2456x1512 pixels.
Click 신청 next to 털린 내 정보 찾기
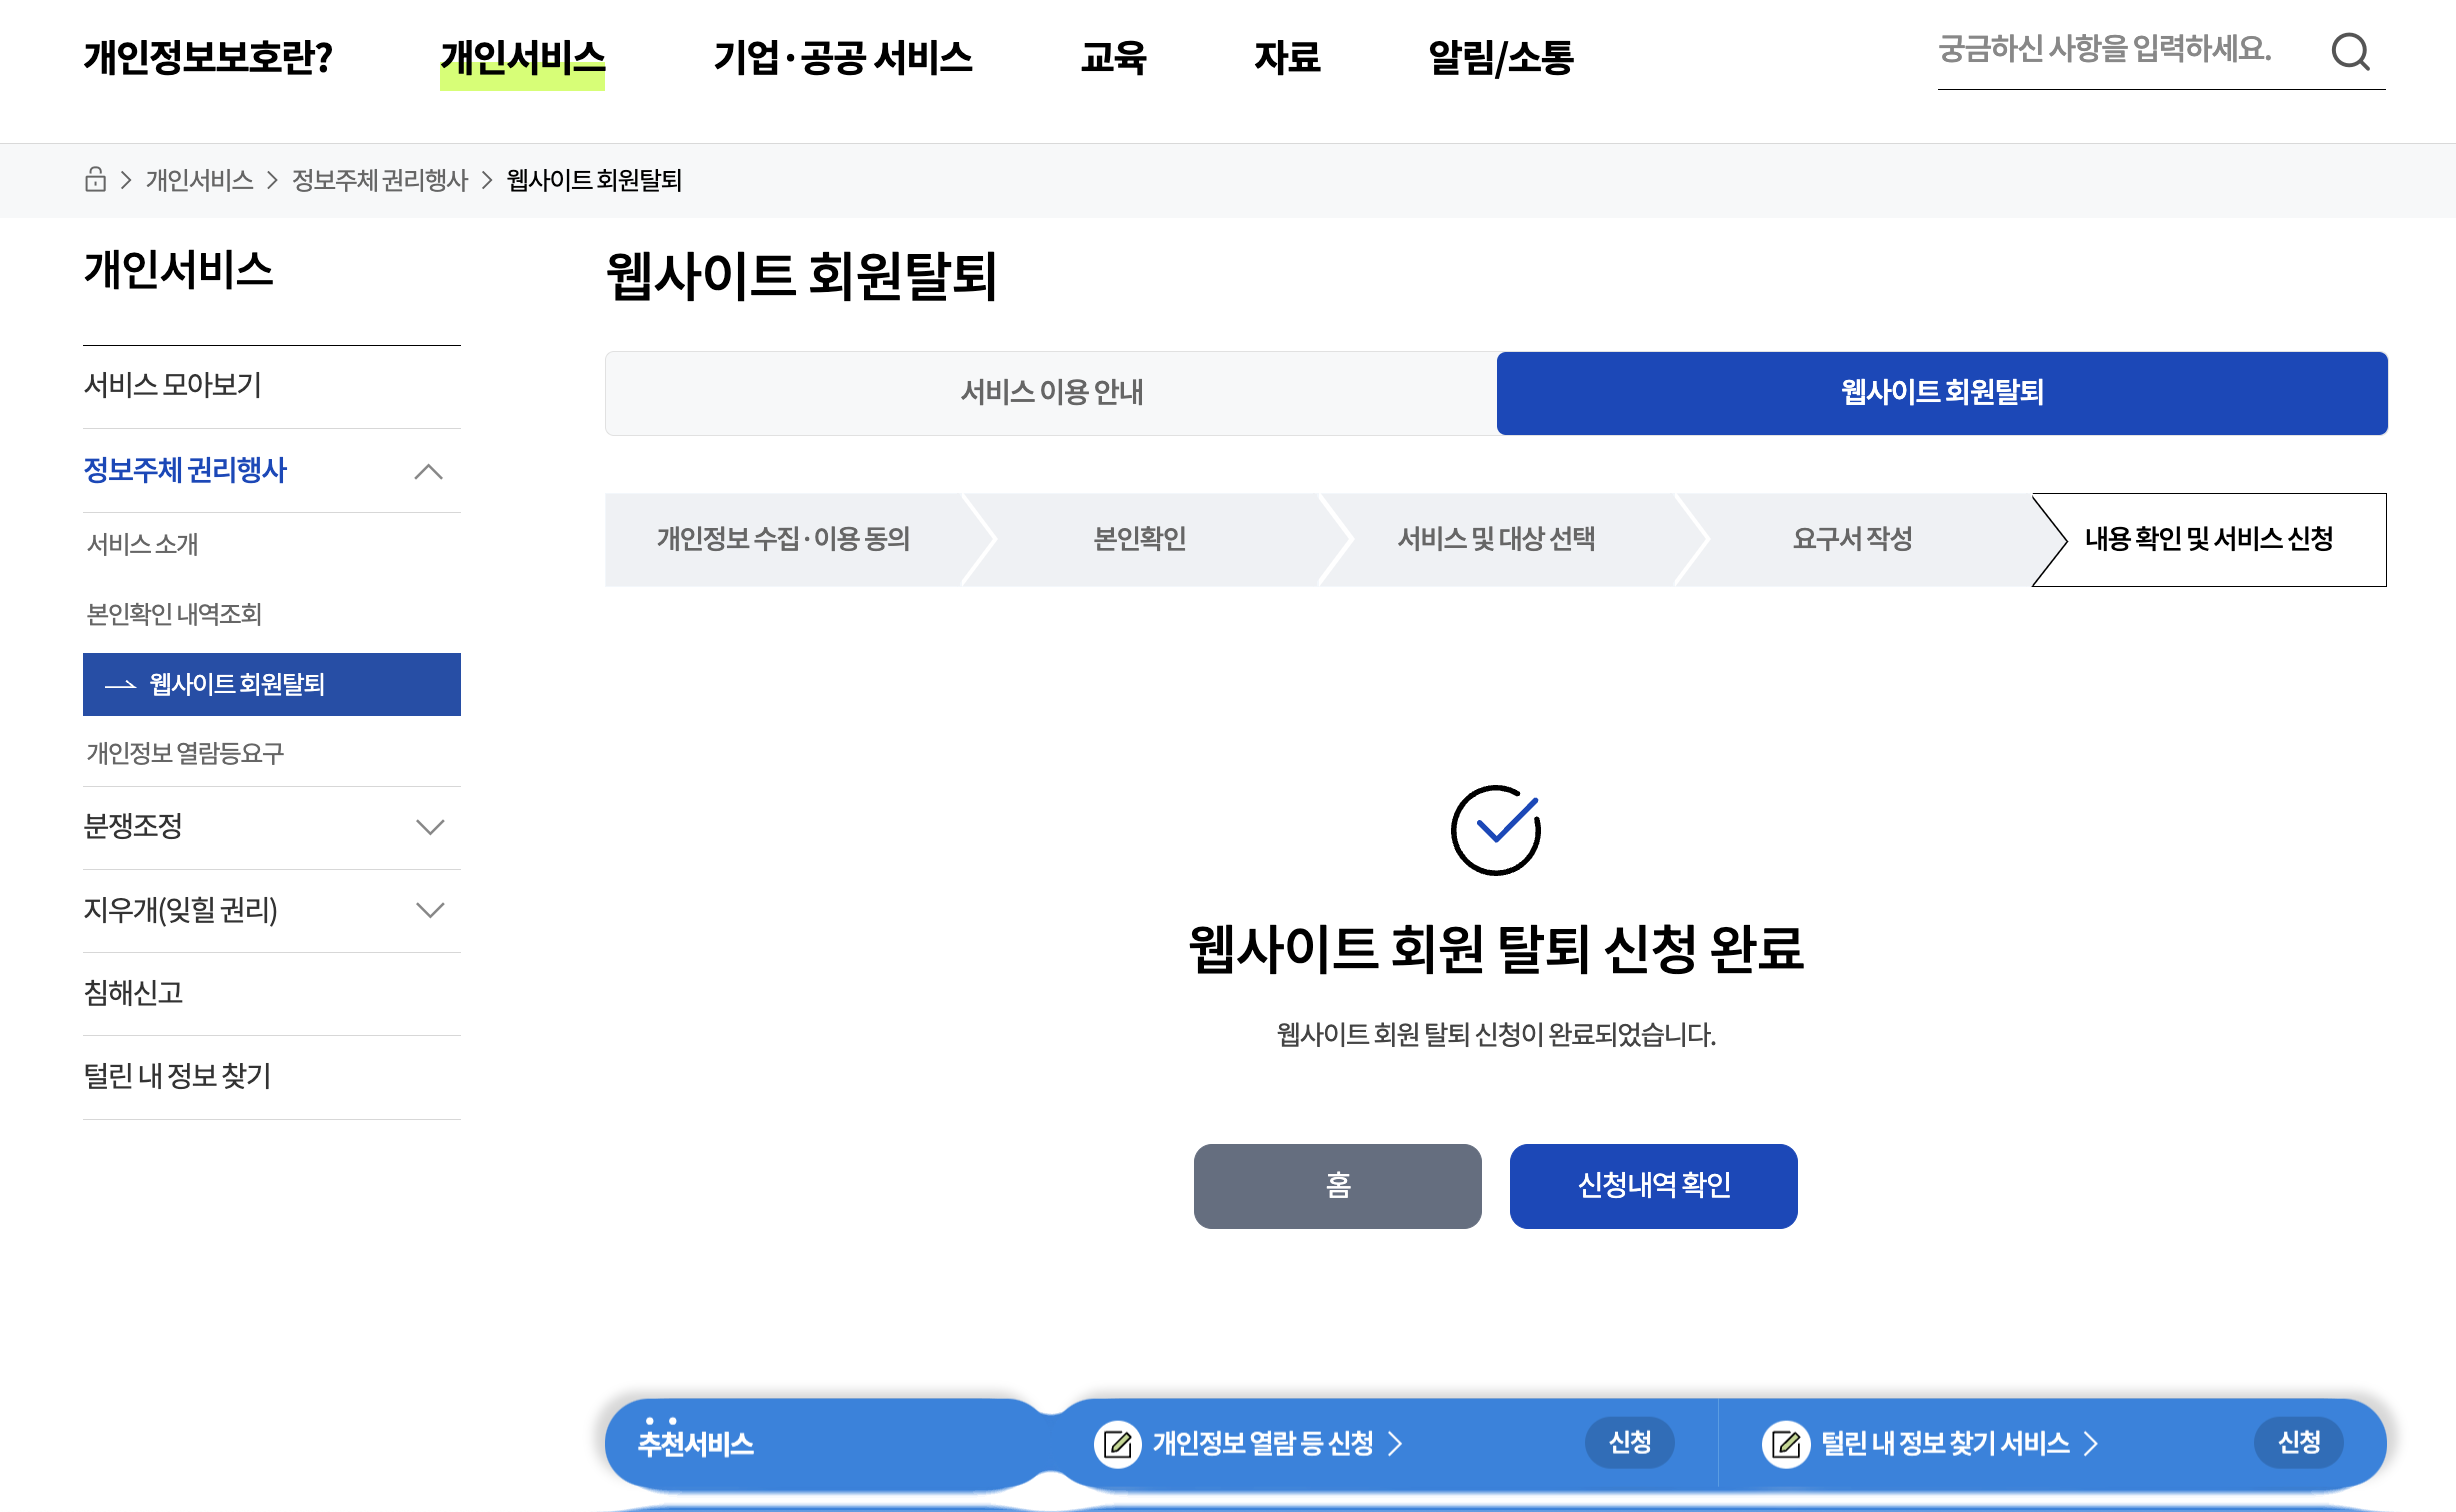2298,1442
